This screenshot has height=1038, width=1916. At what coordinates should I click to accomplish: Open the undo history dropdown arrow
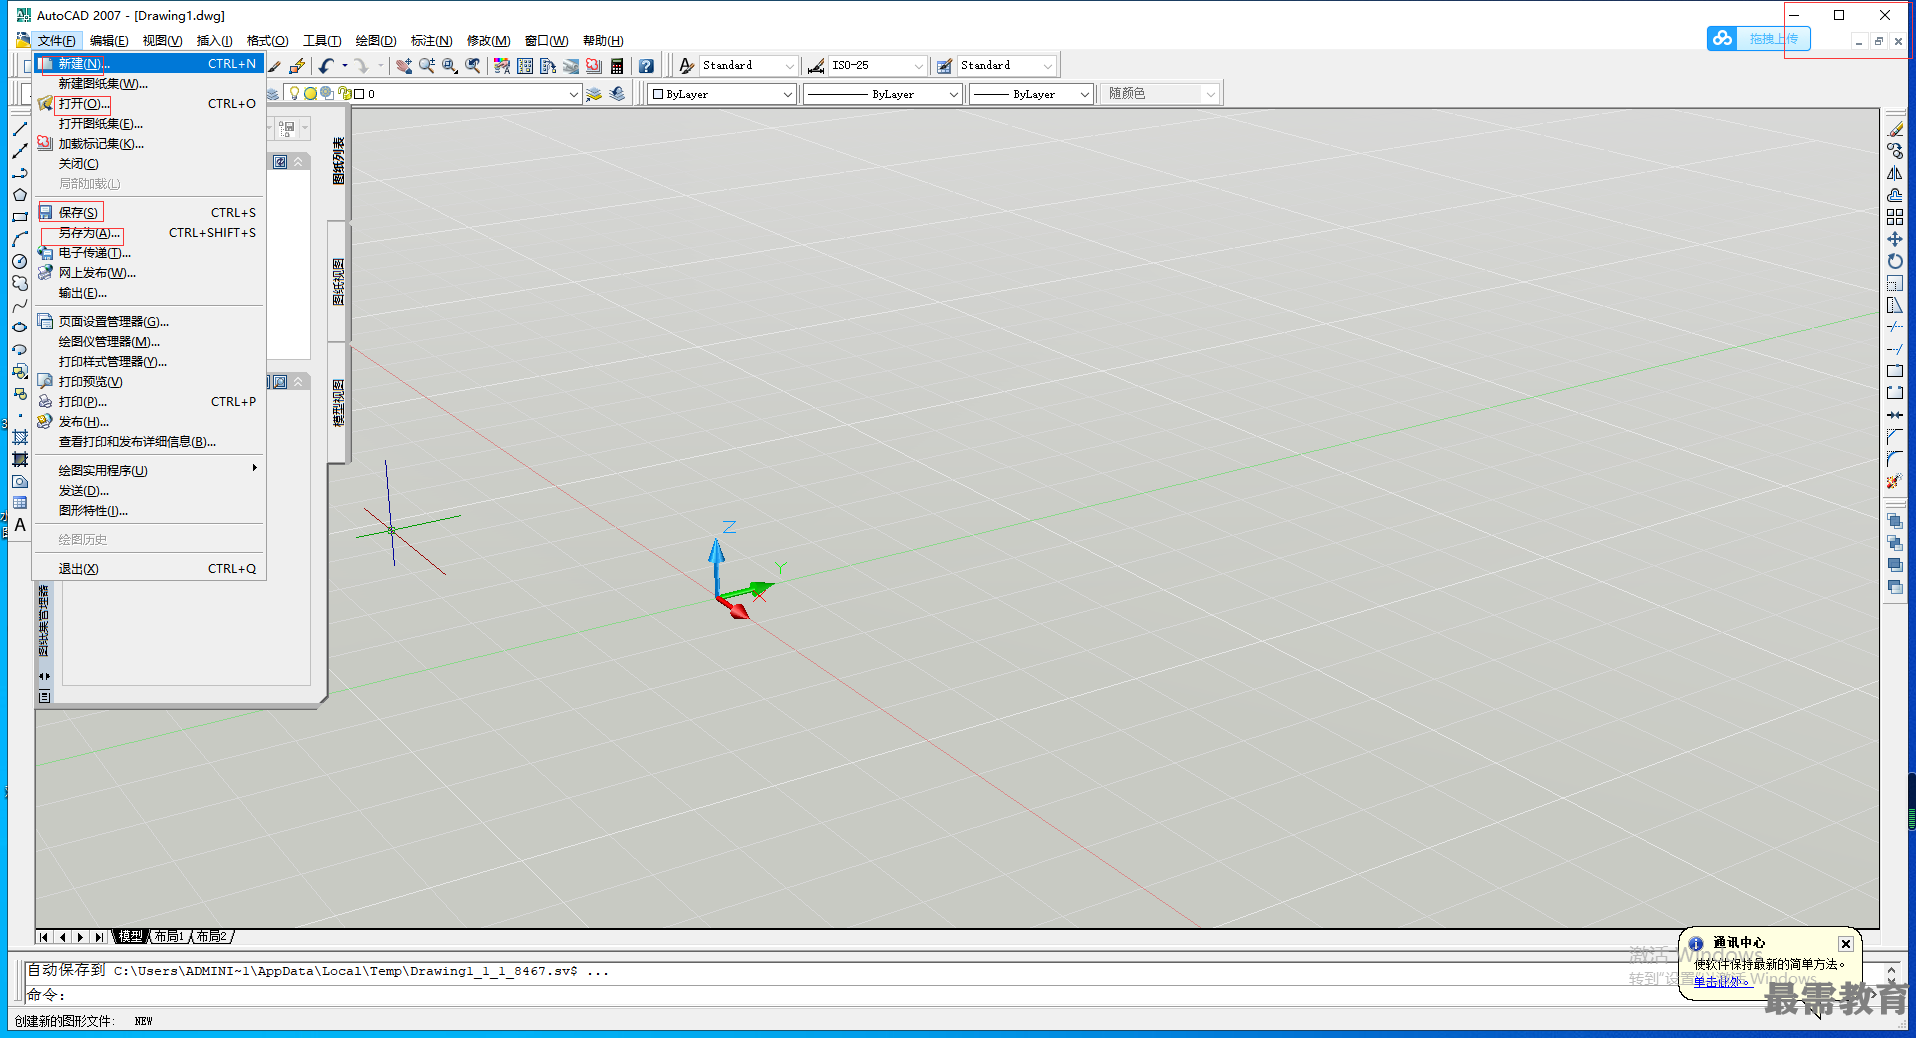pos(345,66)
